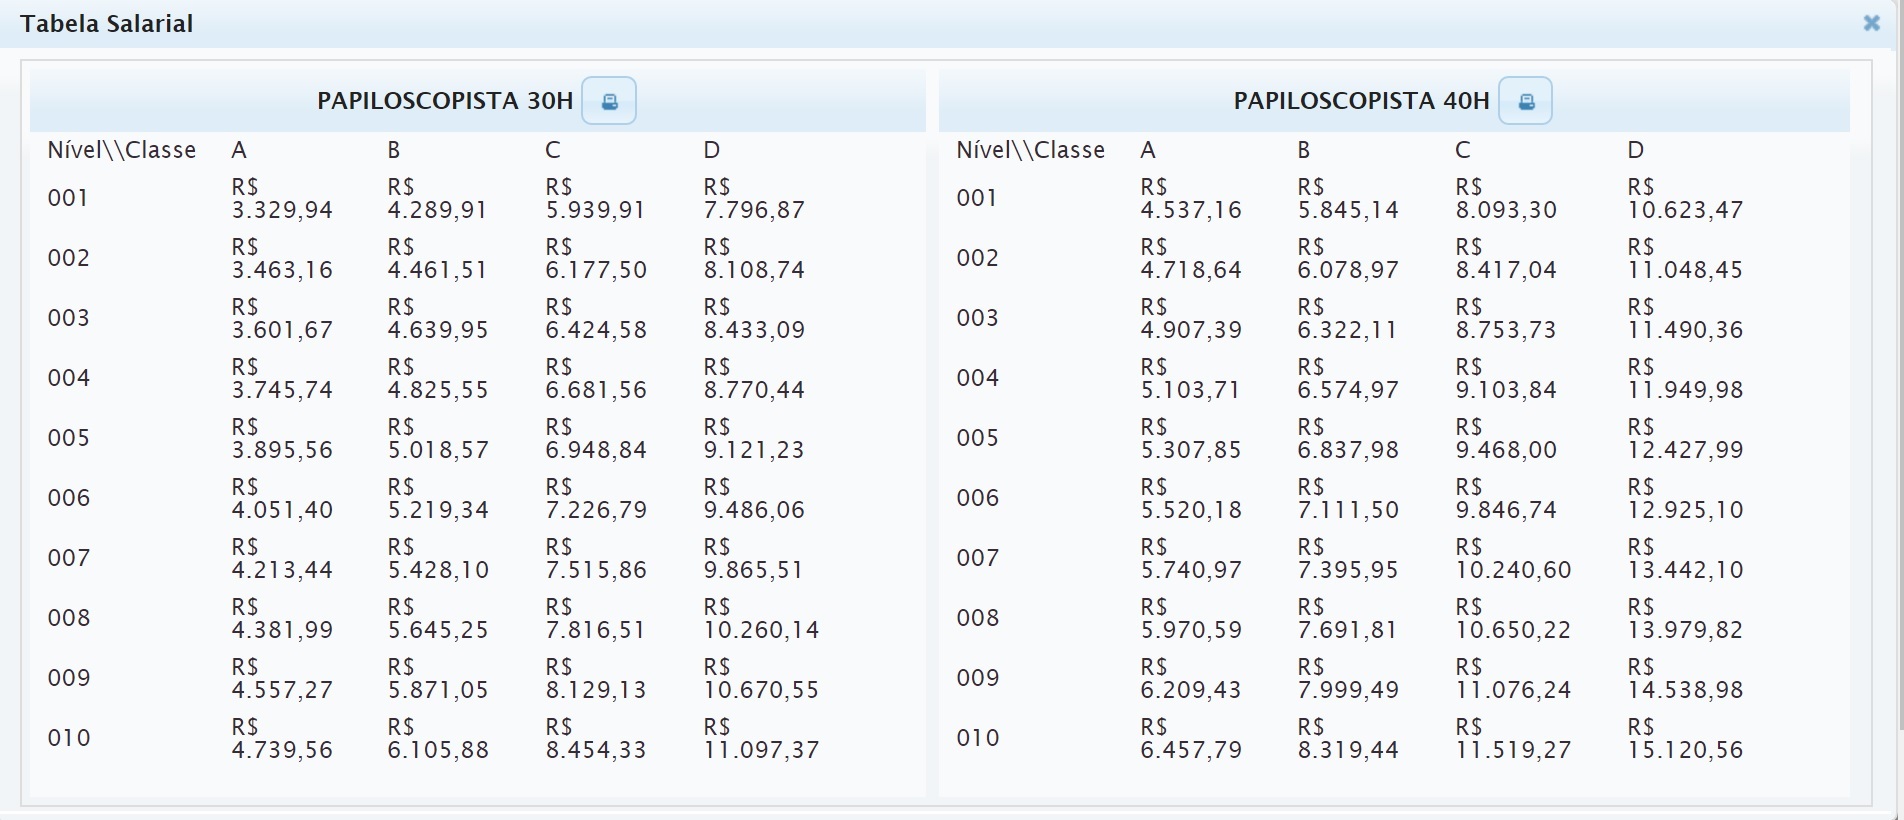Click class C column header in 40H table

point(1463,150)
